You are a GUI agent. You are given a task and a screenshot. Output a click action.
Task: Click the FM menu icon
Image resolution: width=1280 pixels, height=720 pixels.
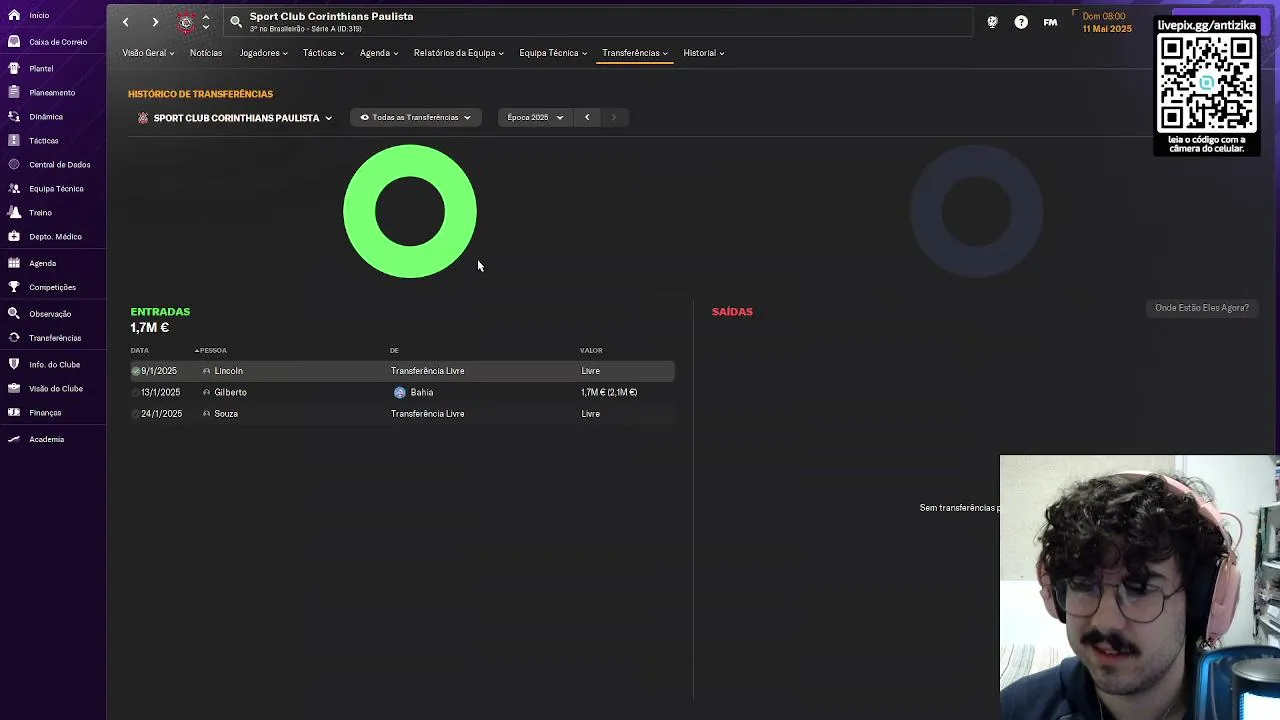coord(1050,22)
